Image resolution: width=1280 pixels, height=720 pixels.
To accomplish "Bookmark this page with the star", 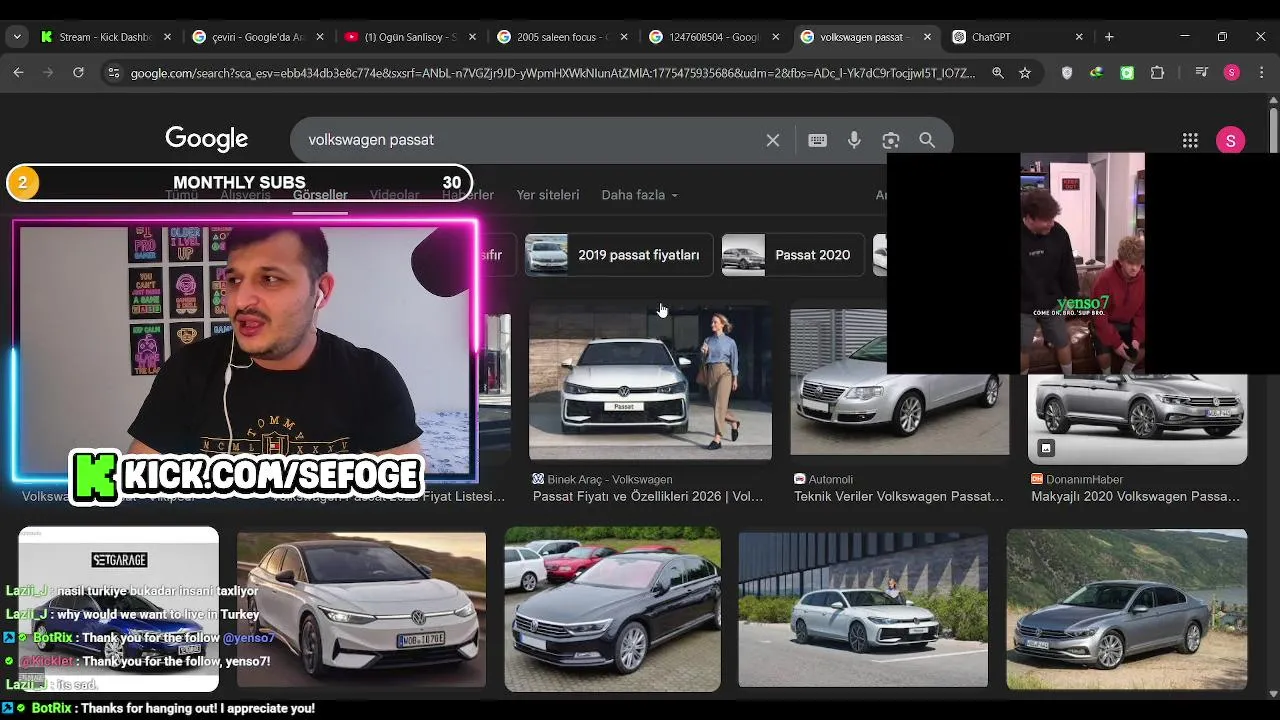I will pos(1025,73).
